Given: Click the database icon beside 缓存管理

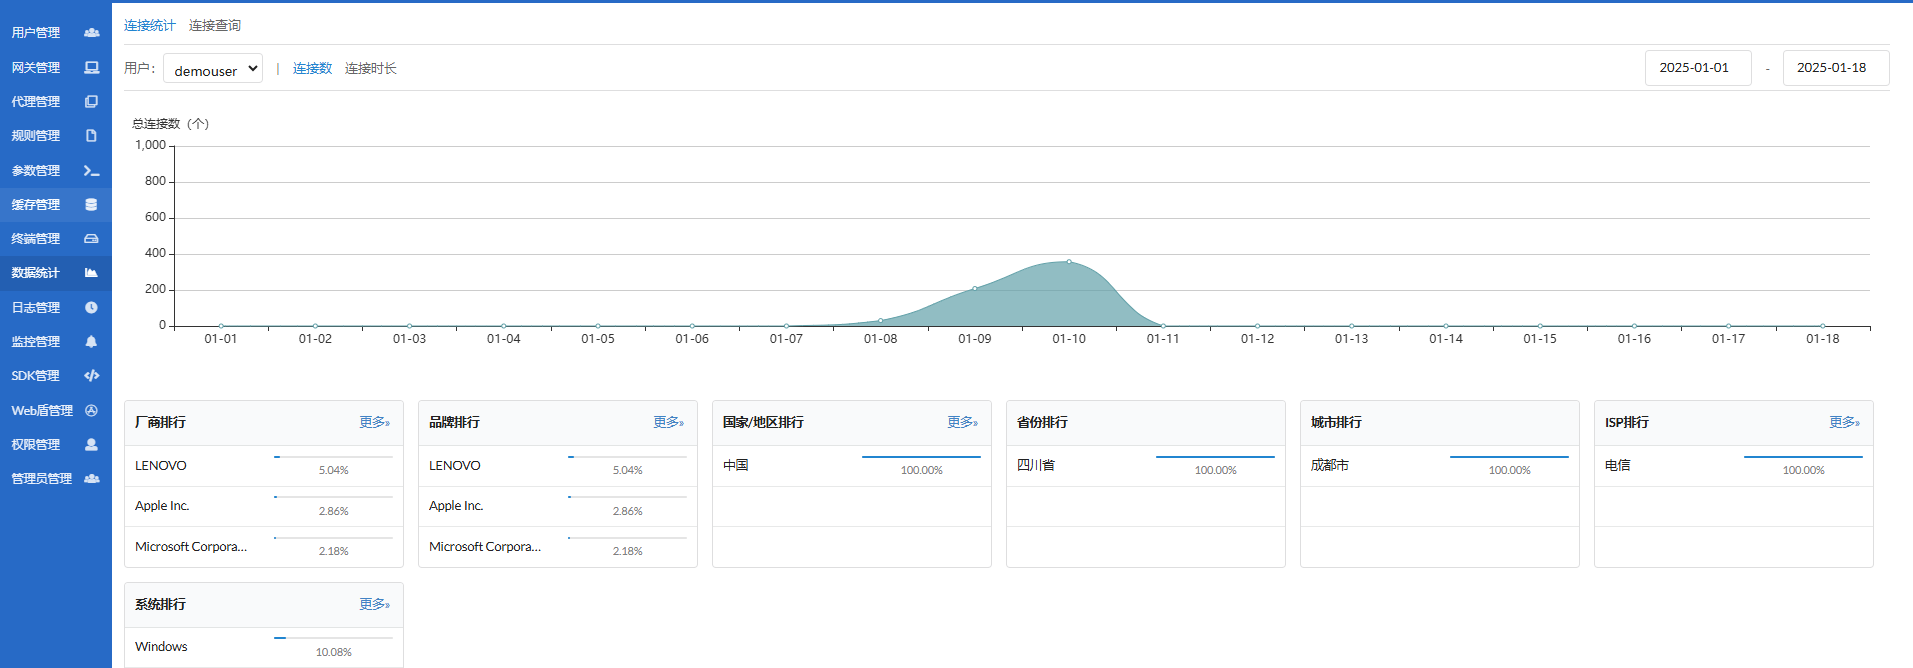Looking at the screenshot, I should tap(92, 205).
